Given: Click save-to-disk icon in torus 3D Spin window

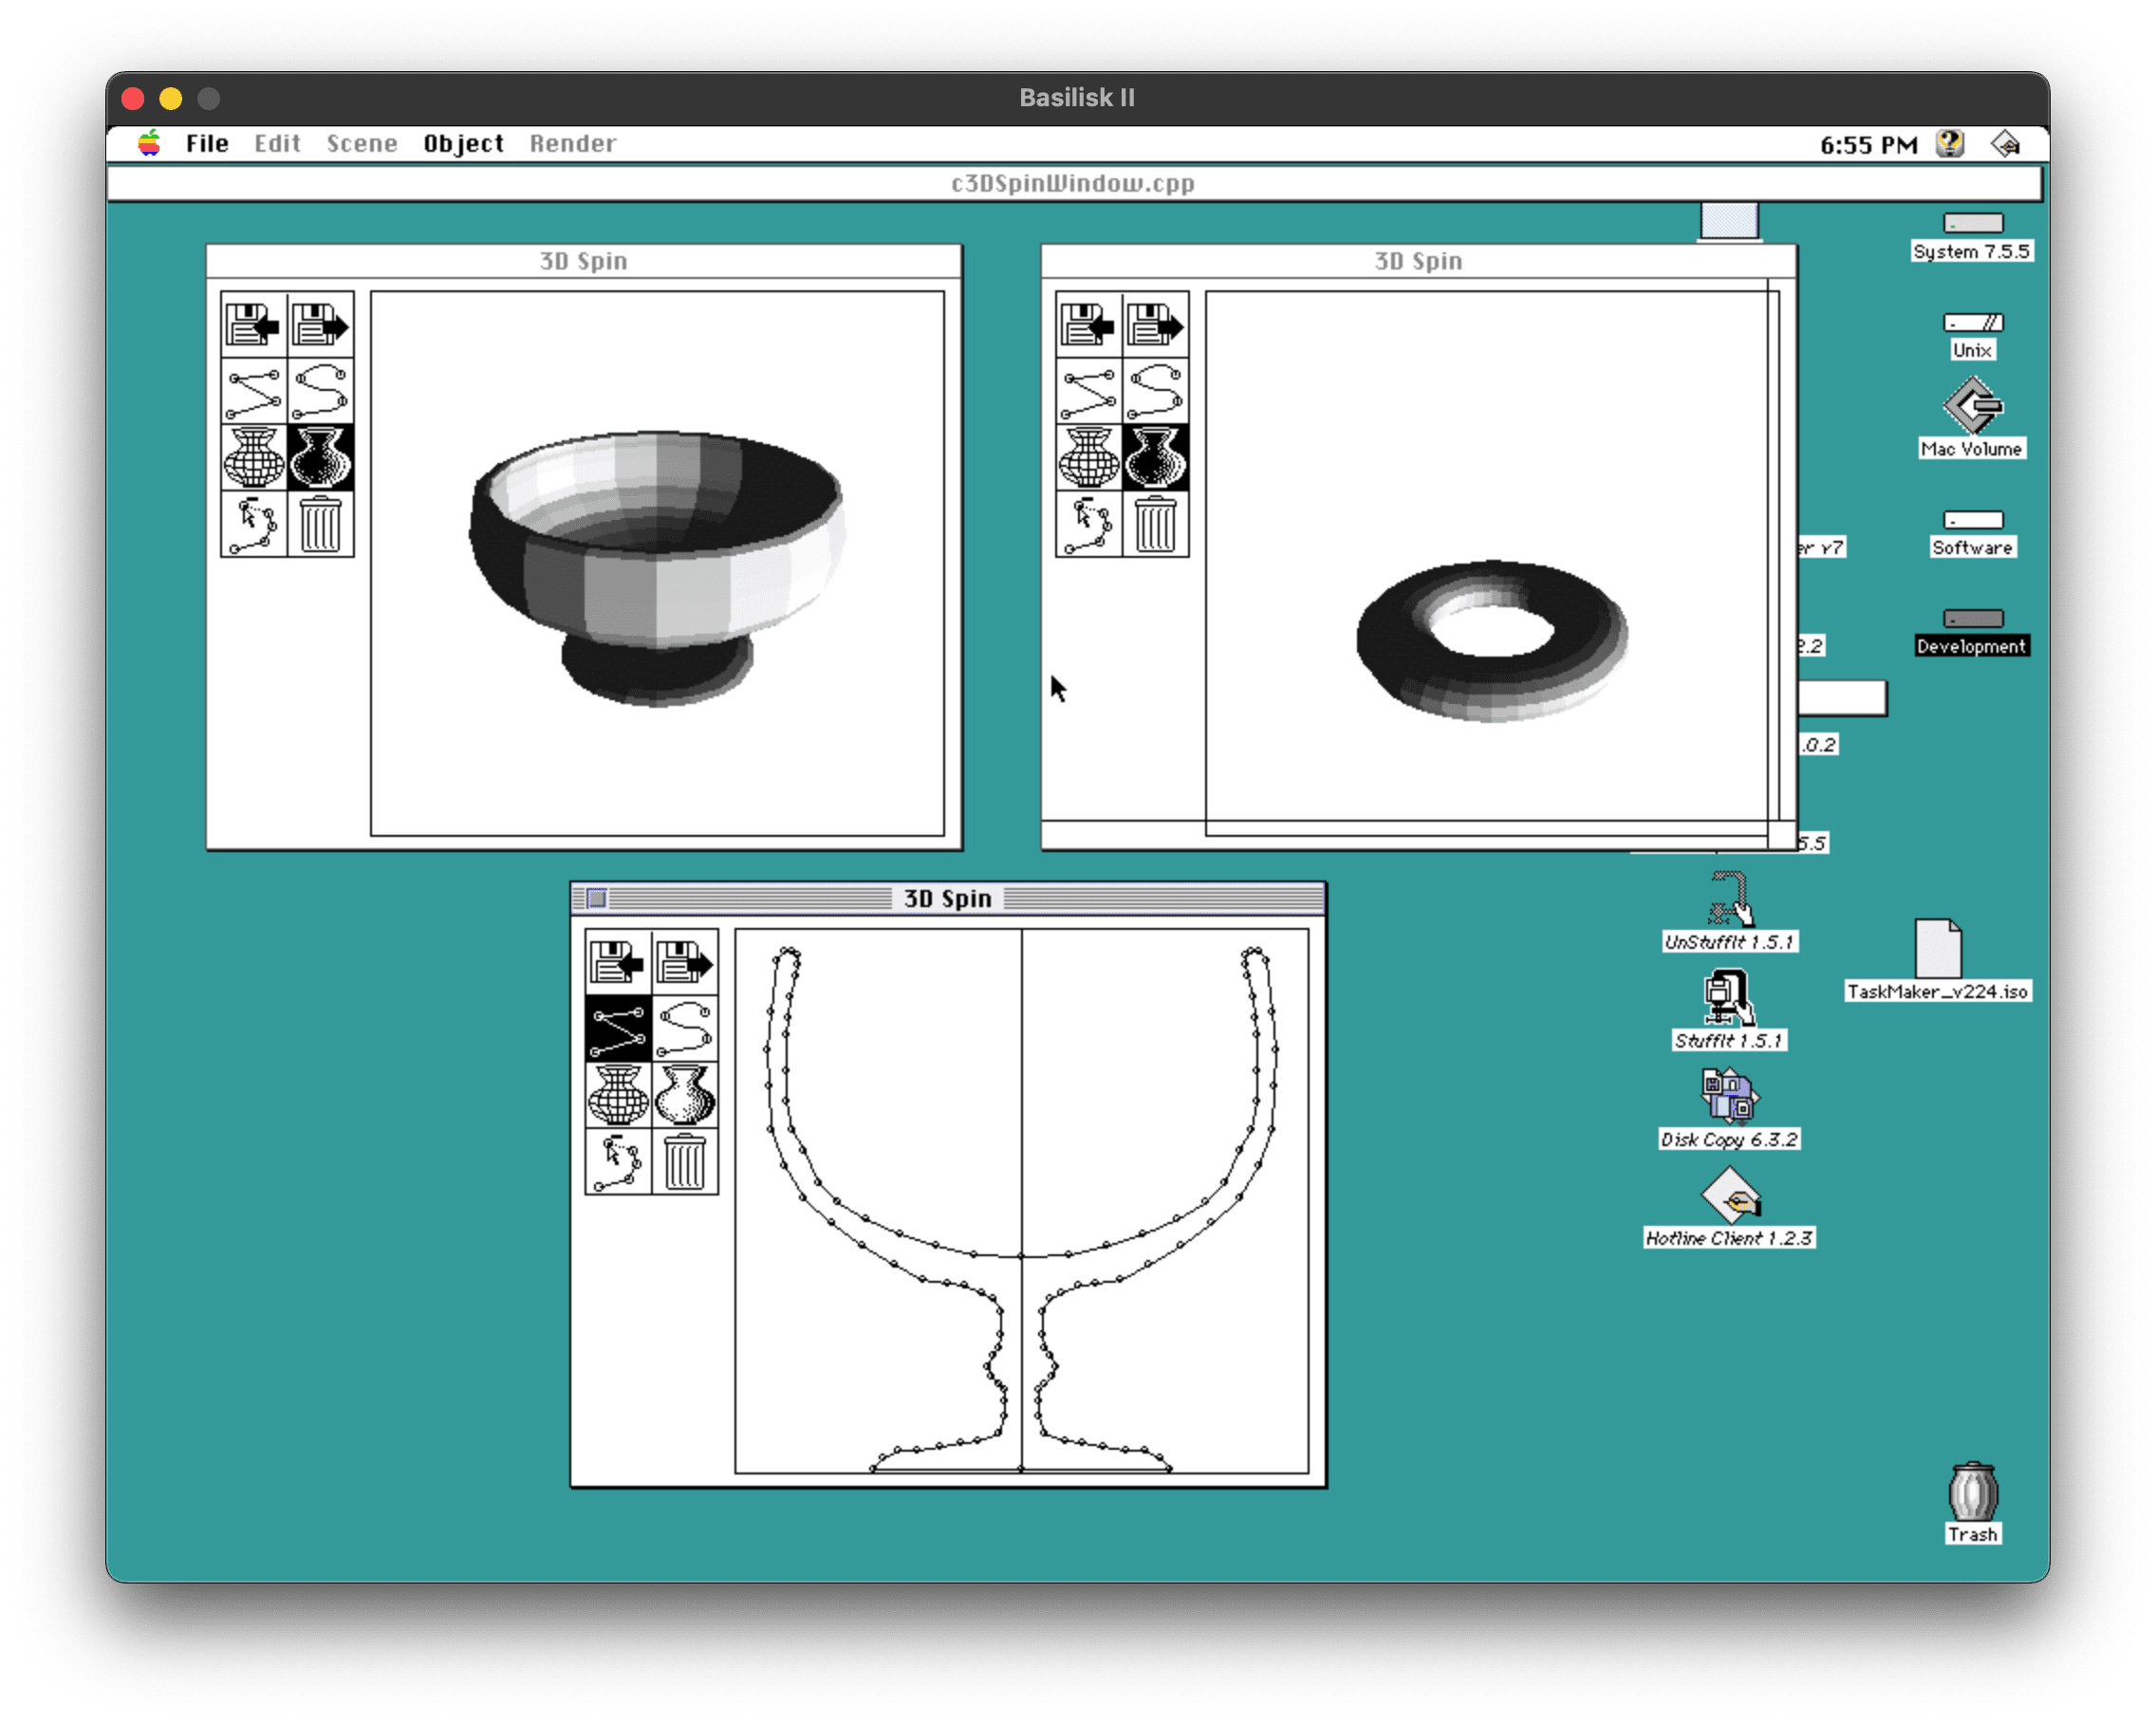Looking at the screenshot, I should coord(1155,325).
